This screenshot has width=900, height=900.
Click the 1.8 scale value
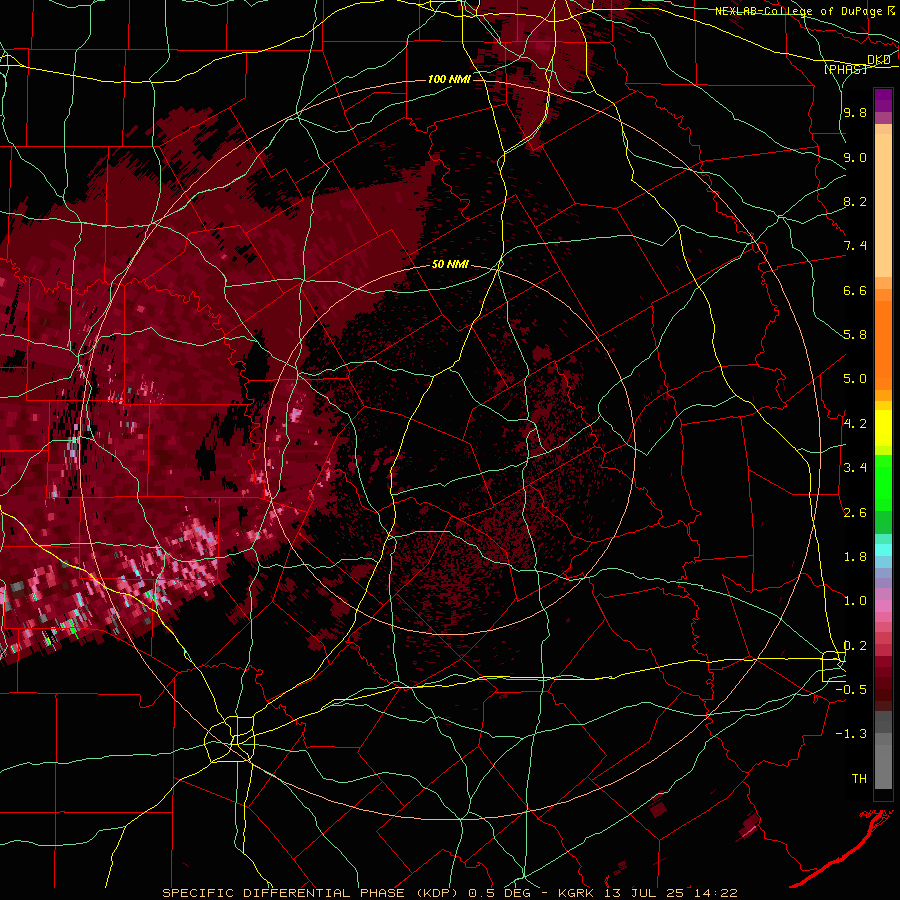(x=855, y=557)
